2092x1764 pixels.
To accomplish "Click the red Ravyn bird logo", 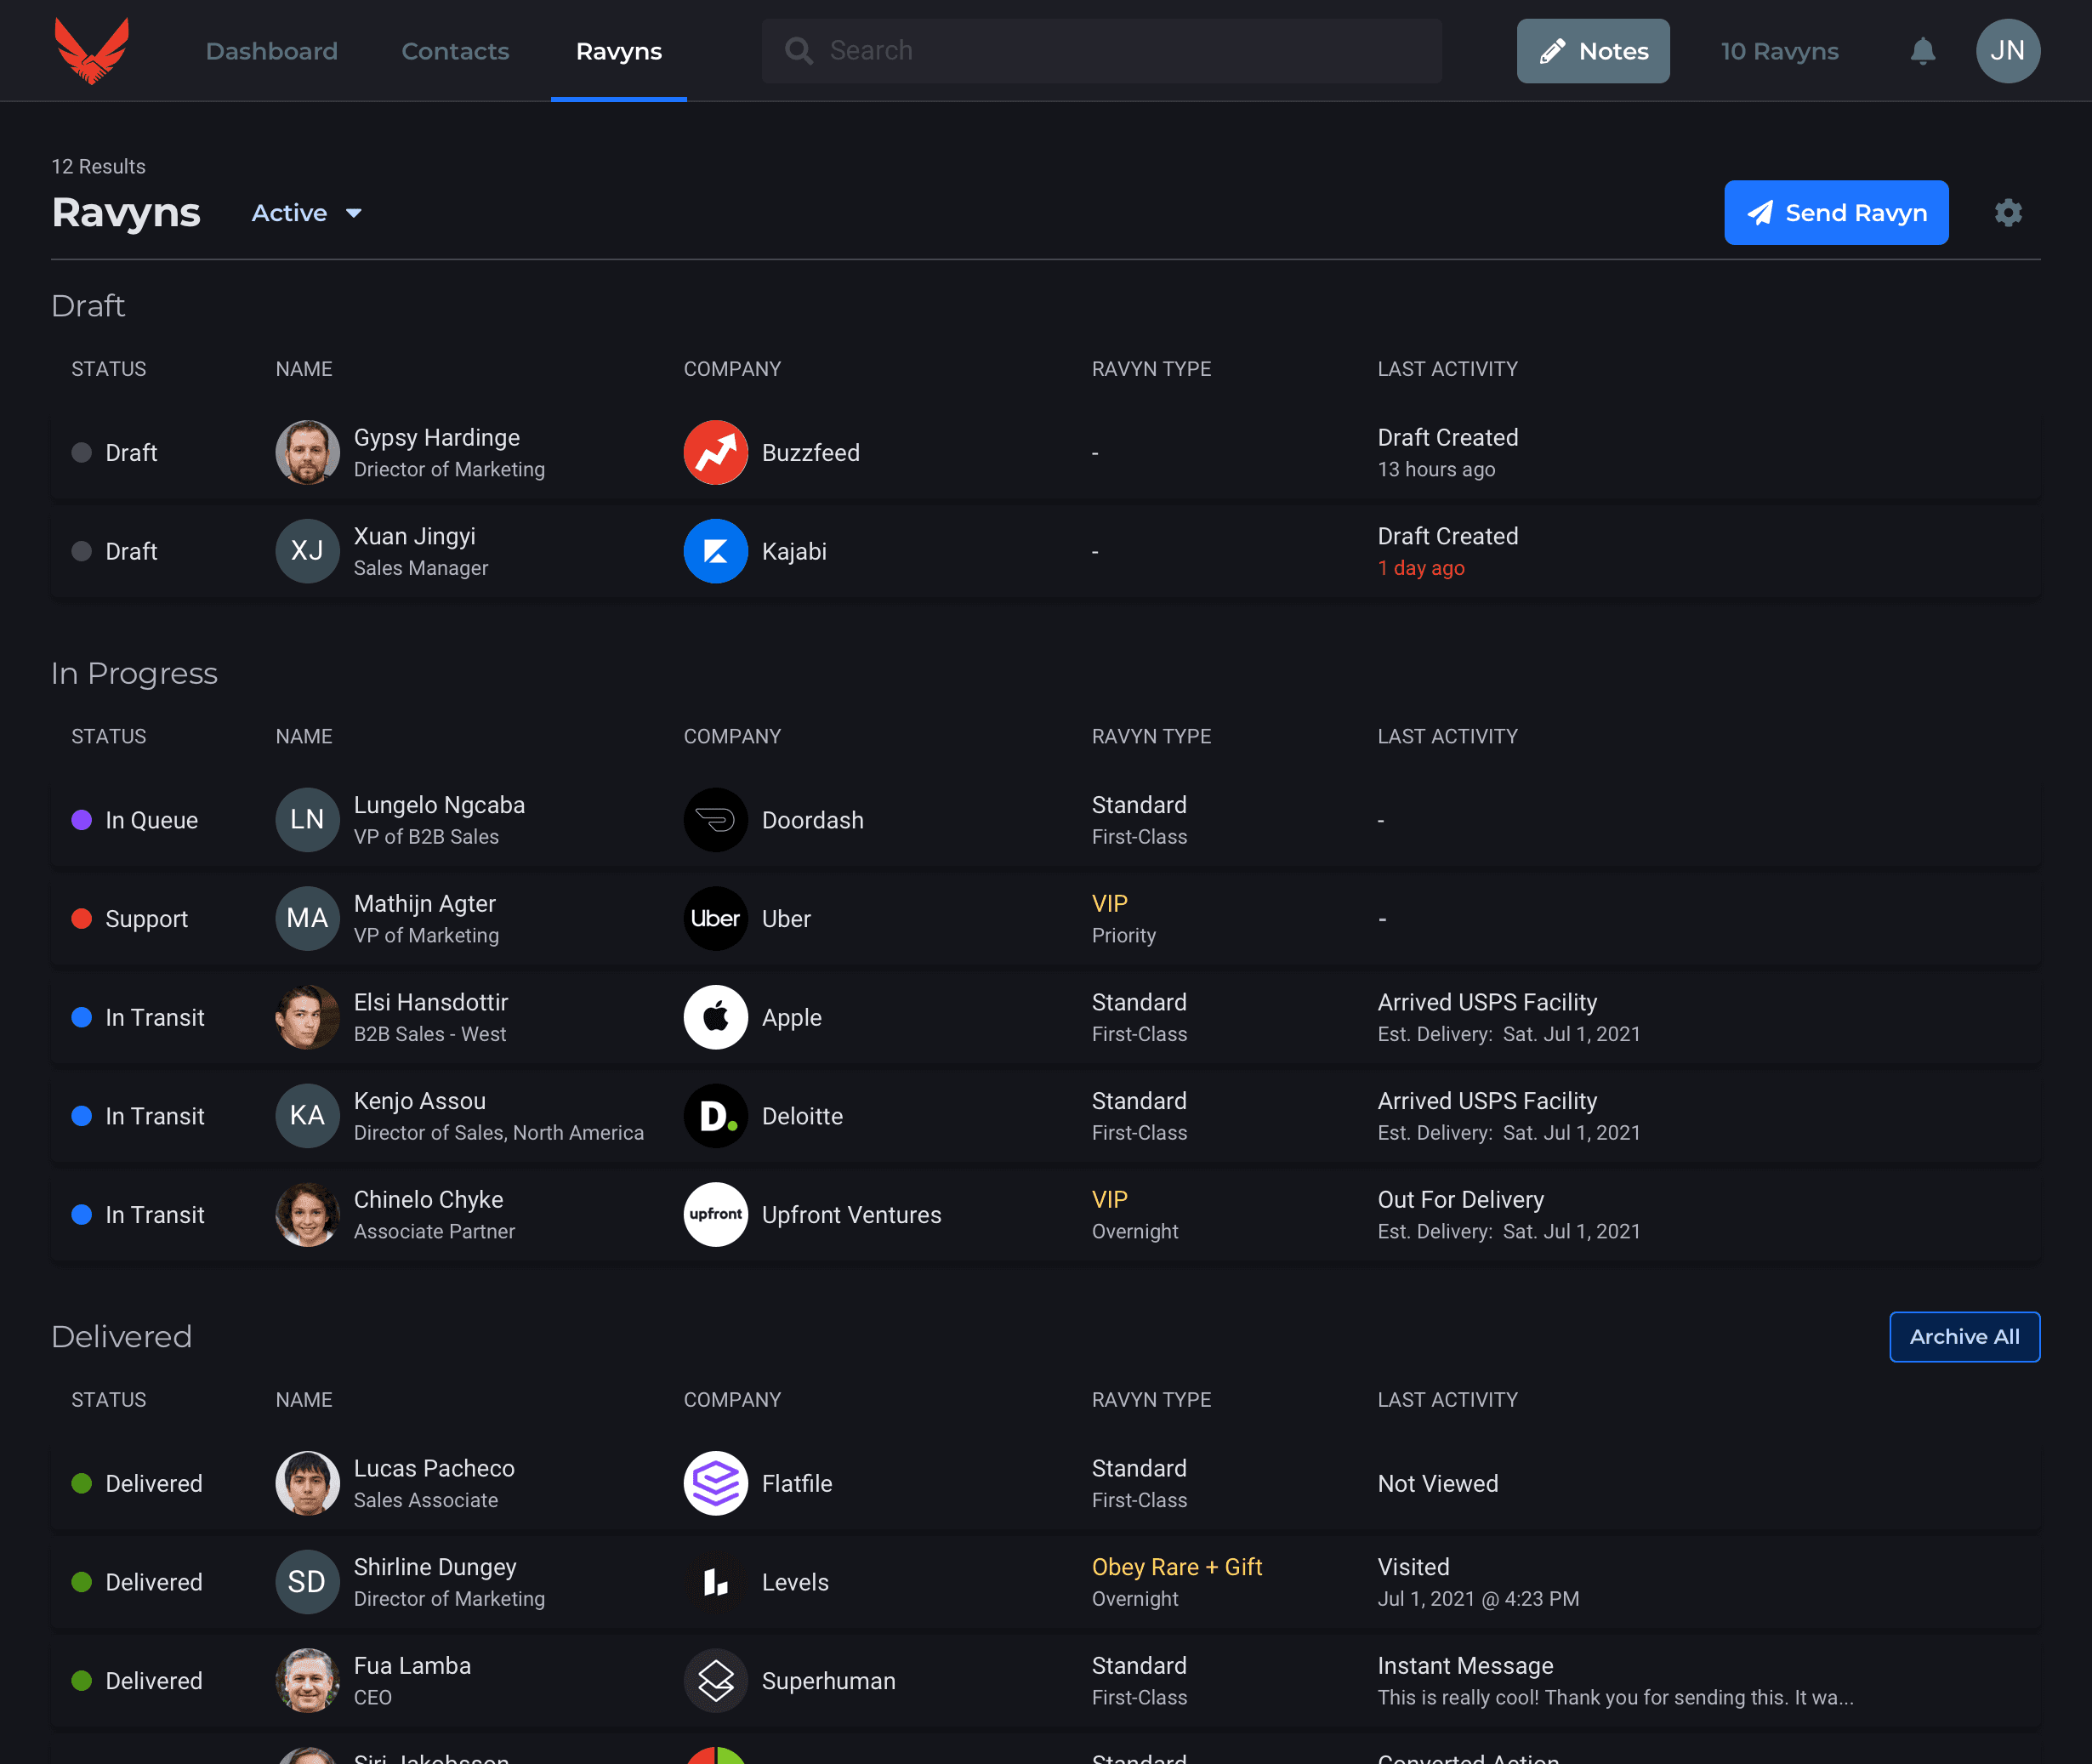I will (x=91, y=50).
